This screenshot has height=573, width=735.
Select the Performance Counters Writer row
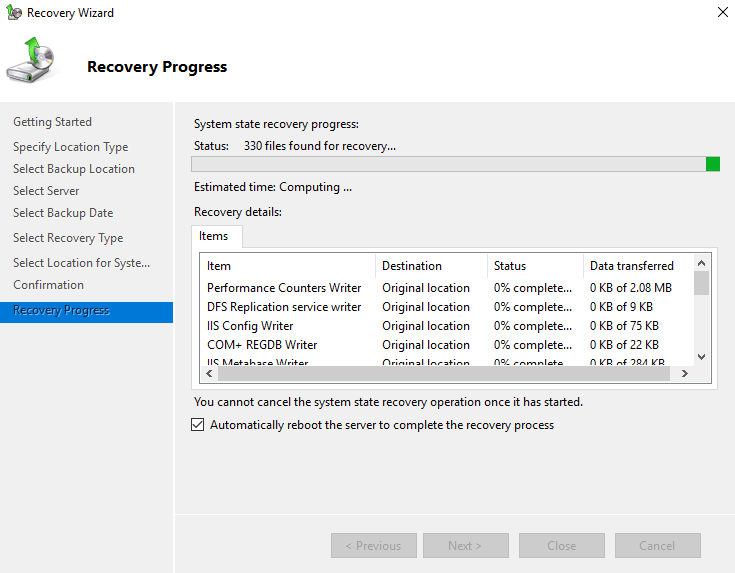click(x=285, y=288)
